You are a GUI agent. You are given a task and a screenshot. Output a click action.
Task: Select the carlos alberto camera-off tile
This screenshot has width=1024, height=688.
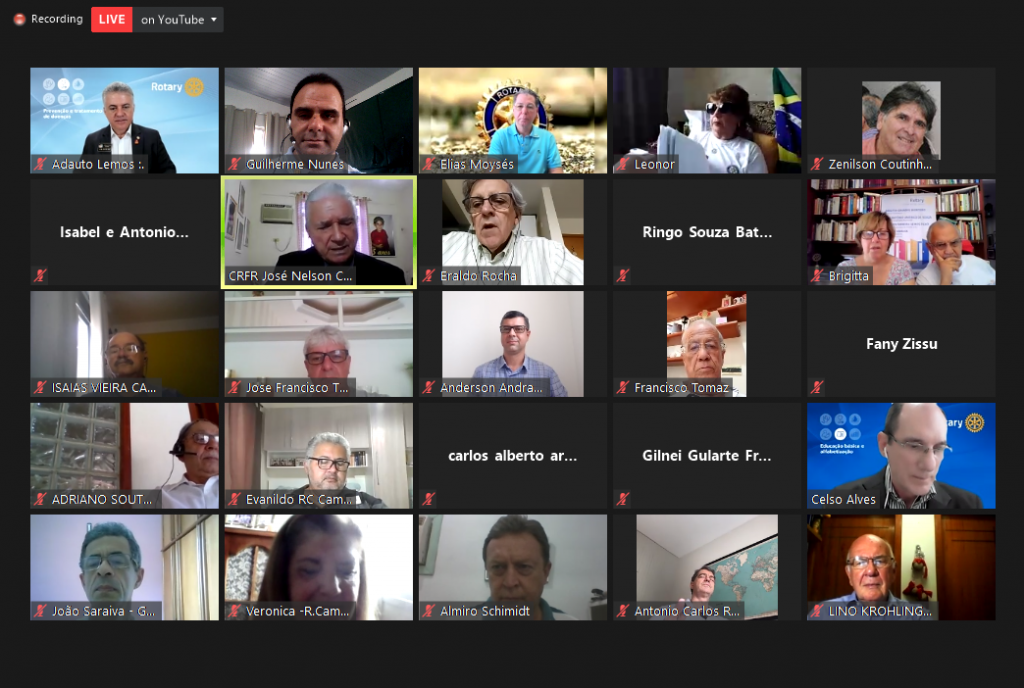pos(512,456)
